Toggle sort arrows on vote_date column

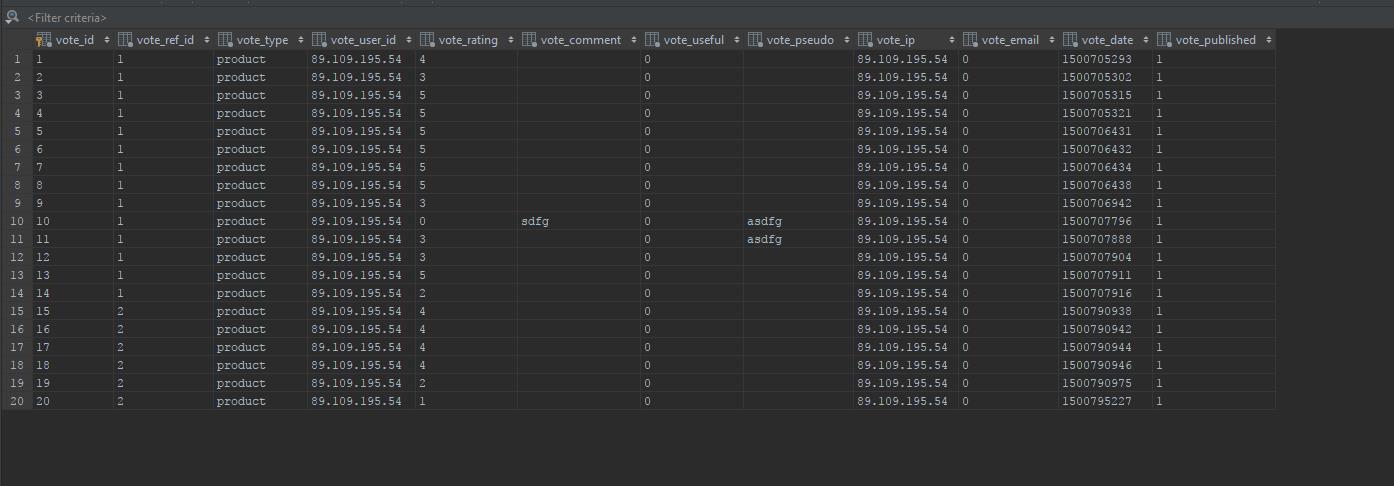pyautogui.click(x=1146, y=40)
